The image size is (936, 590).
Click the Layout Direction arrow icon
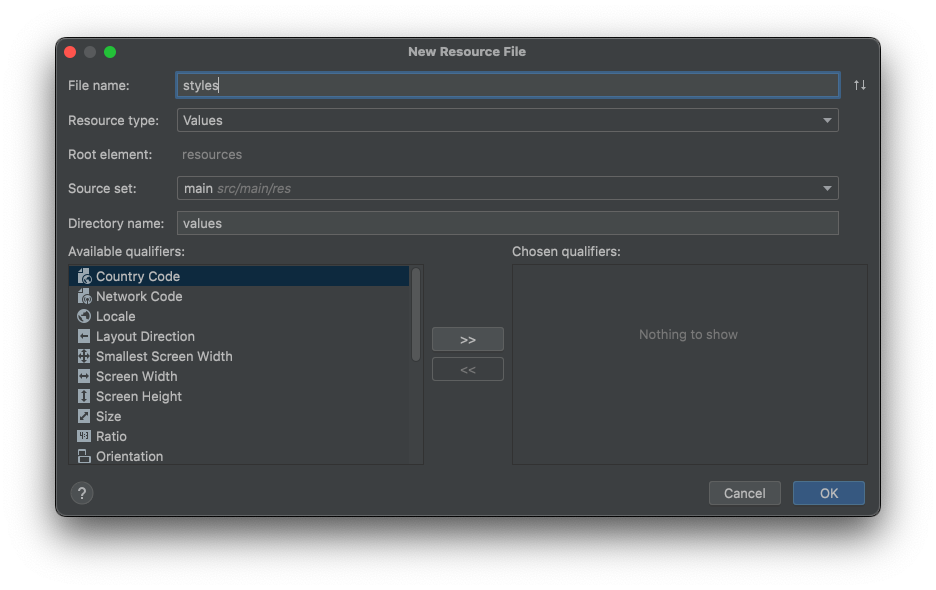(x=84, y=336)
